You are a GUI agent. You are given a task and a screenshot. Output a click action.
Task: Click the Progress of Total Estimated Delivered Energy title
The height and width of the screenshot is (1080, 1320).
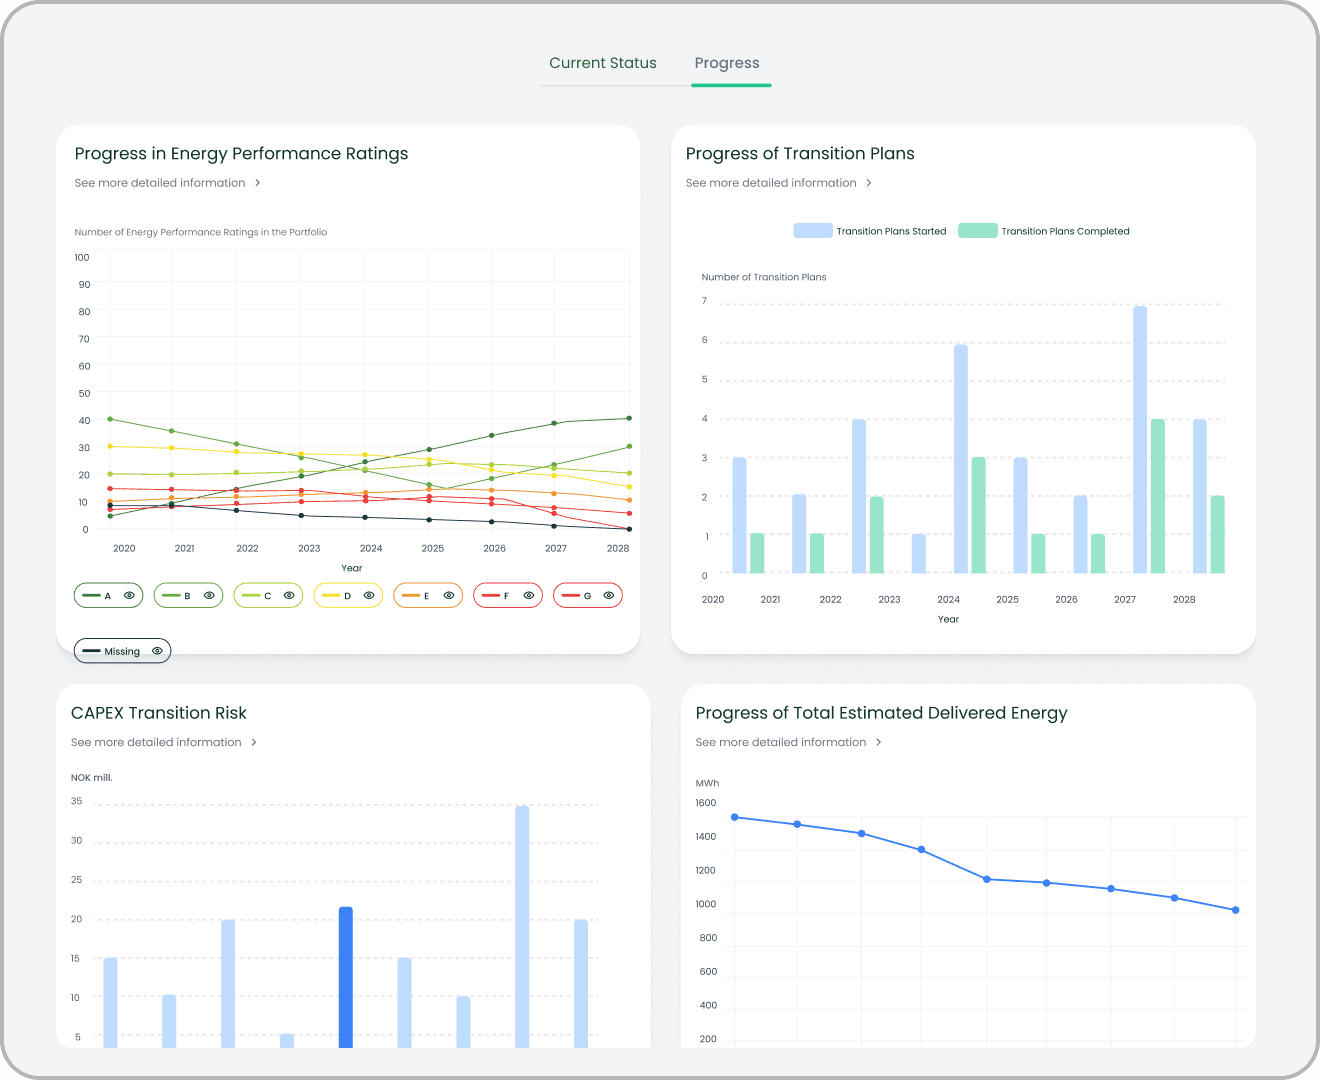click(x=881, y=713)
